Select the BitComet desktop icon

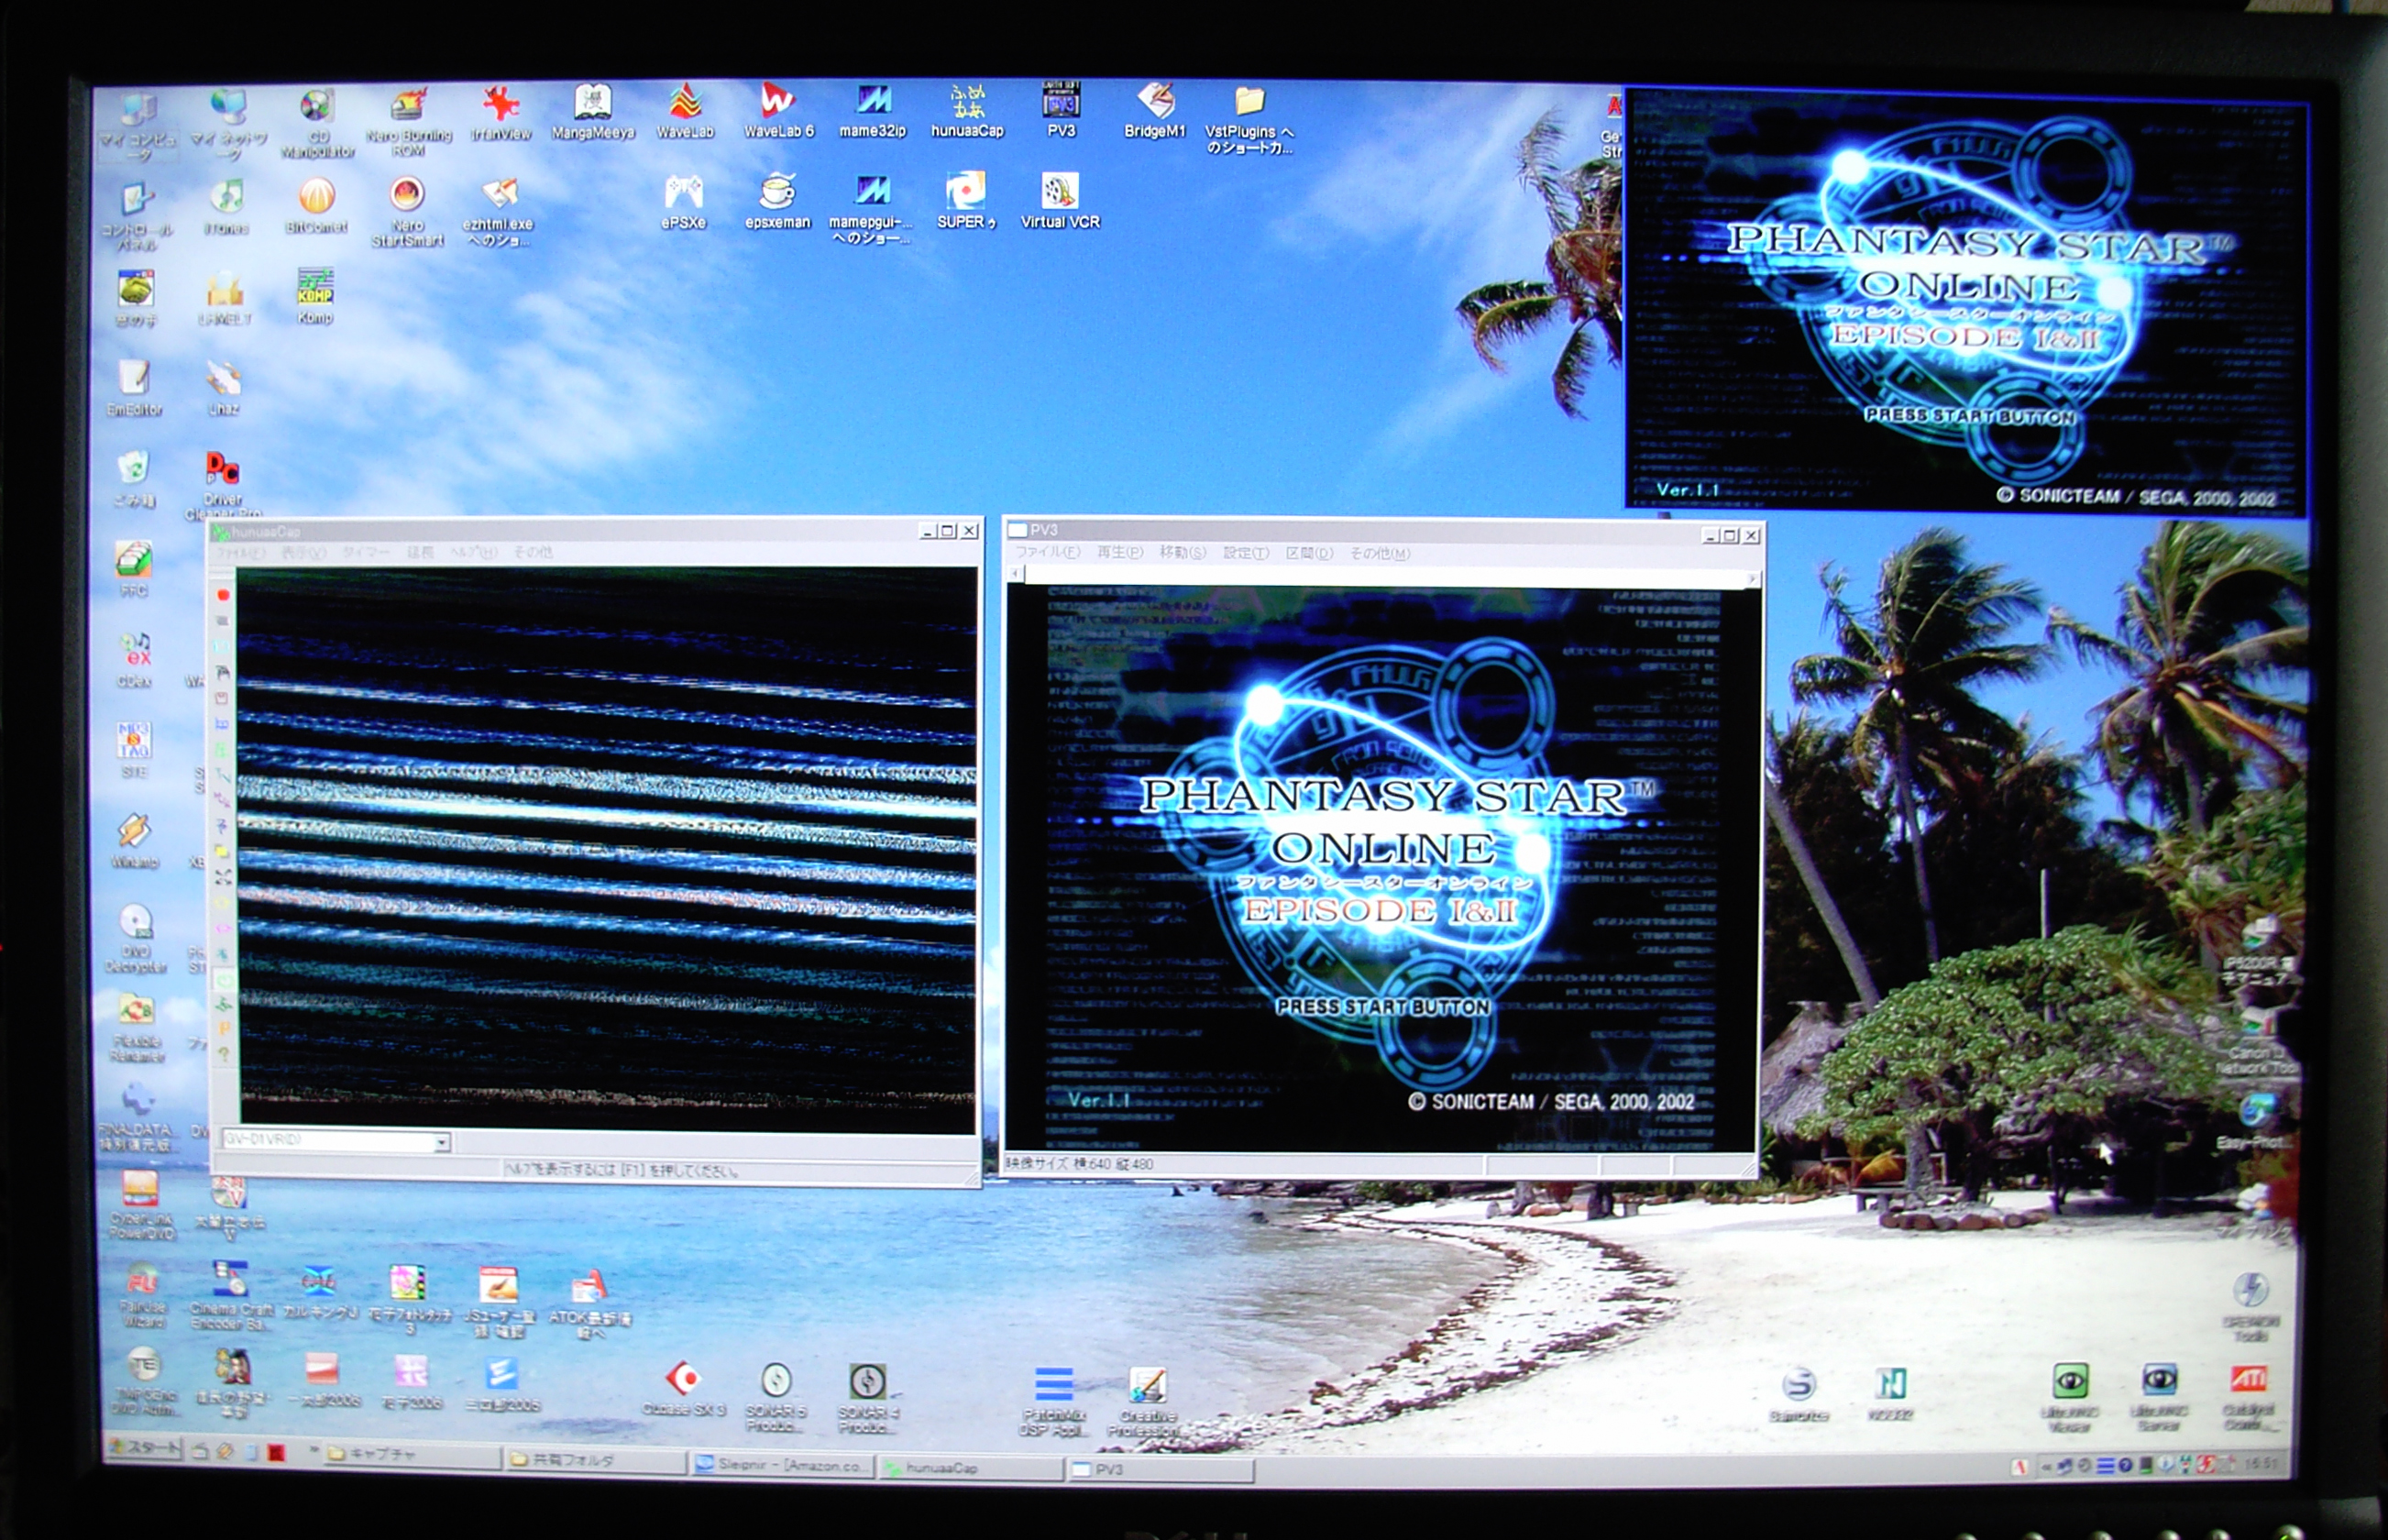316,206
